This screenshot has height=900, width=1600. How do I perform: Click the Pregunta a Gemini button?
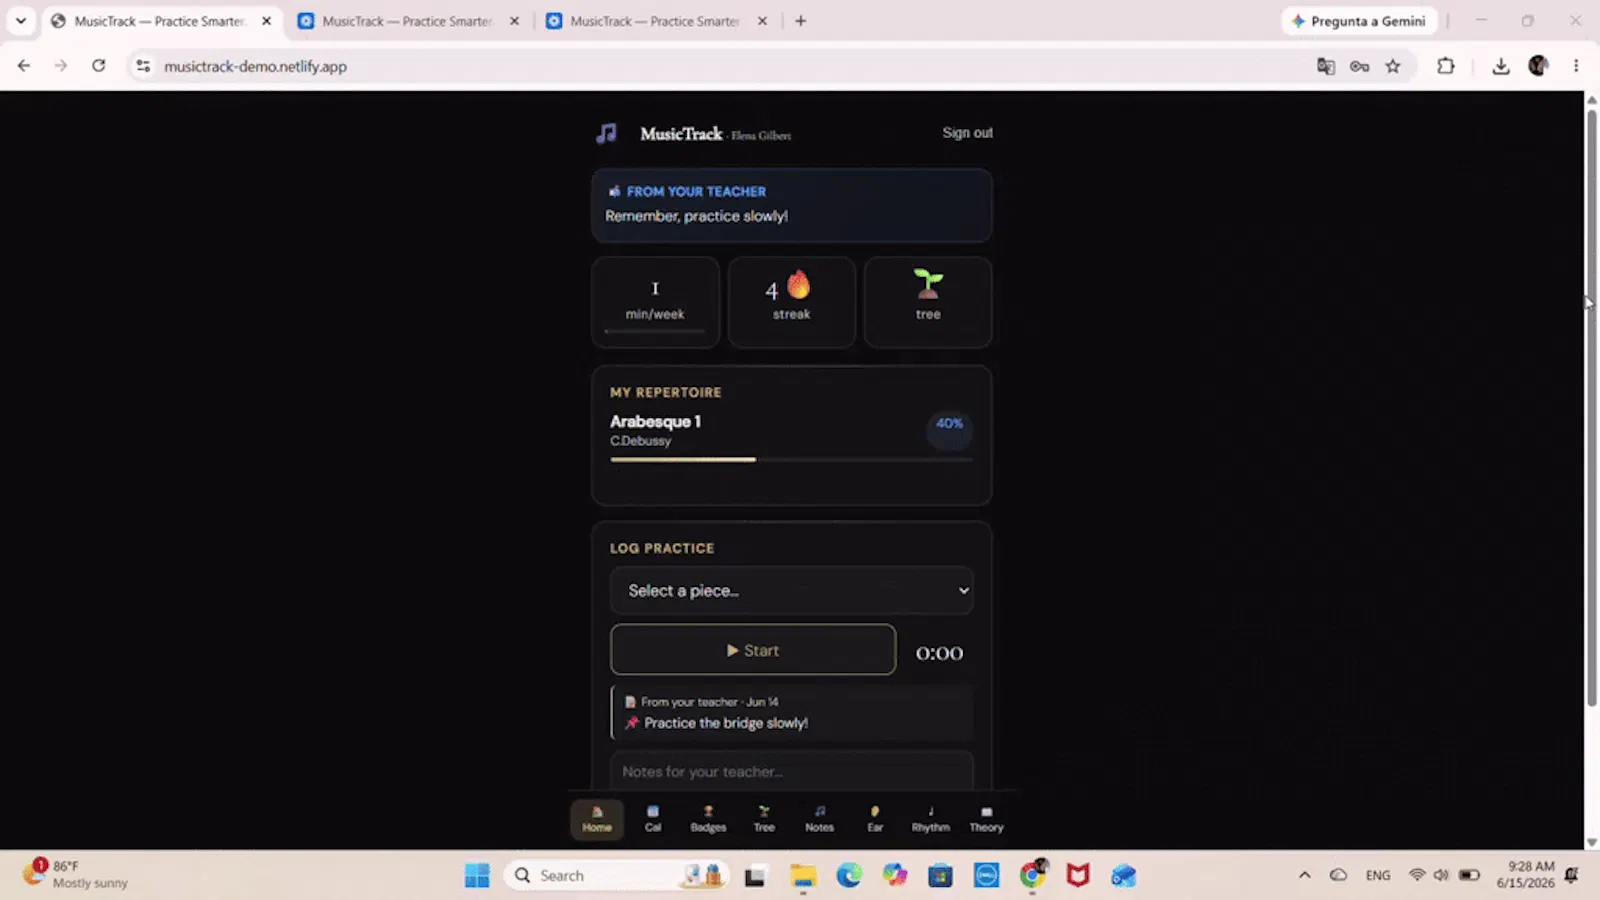[x=1359, y=21]
